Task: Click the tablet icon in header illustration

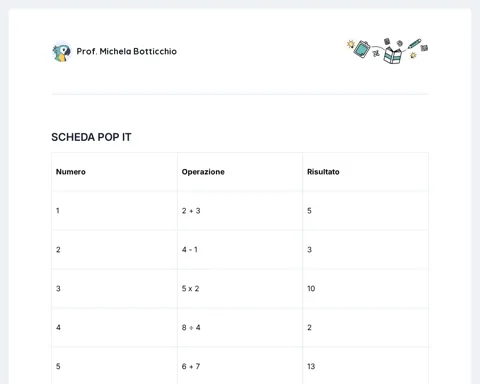Action: (x=362, y=49)
